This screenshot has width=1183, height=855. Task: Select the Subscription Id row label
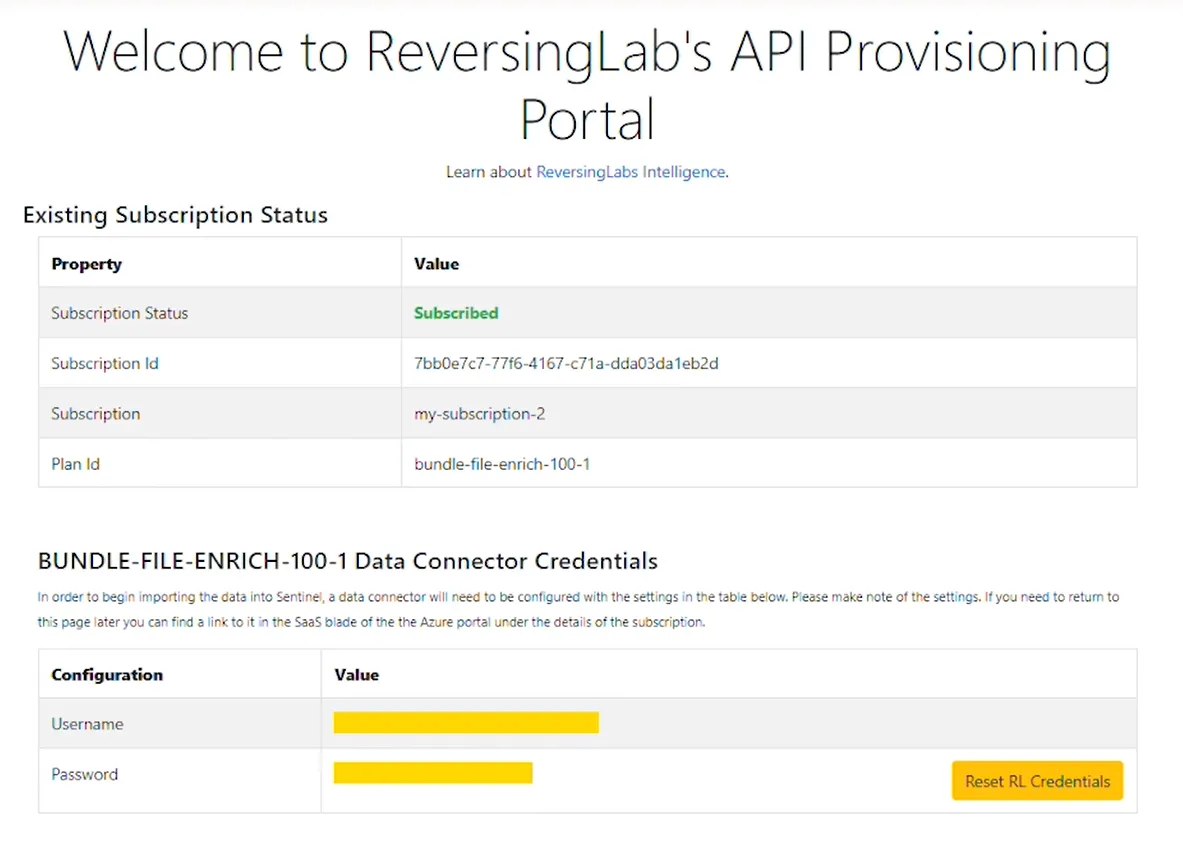[104, 362]
